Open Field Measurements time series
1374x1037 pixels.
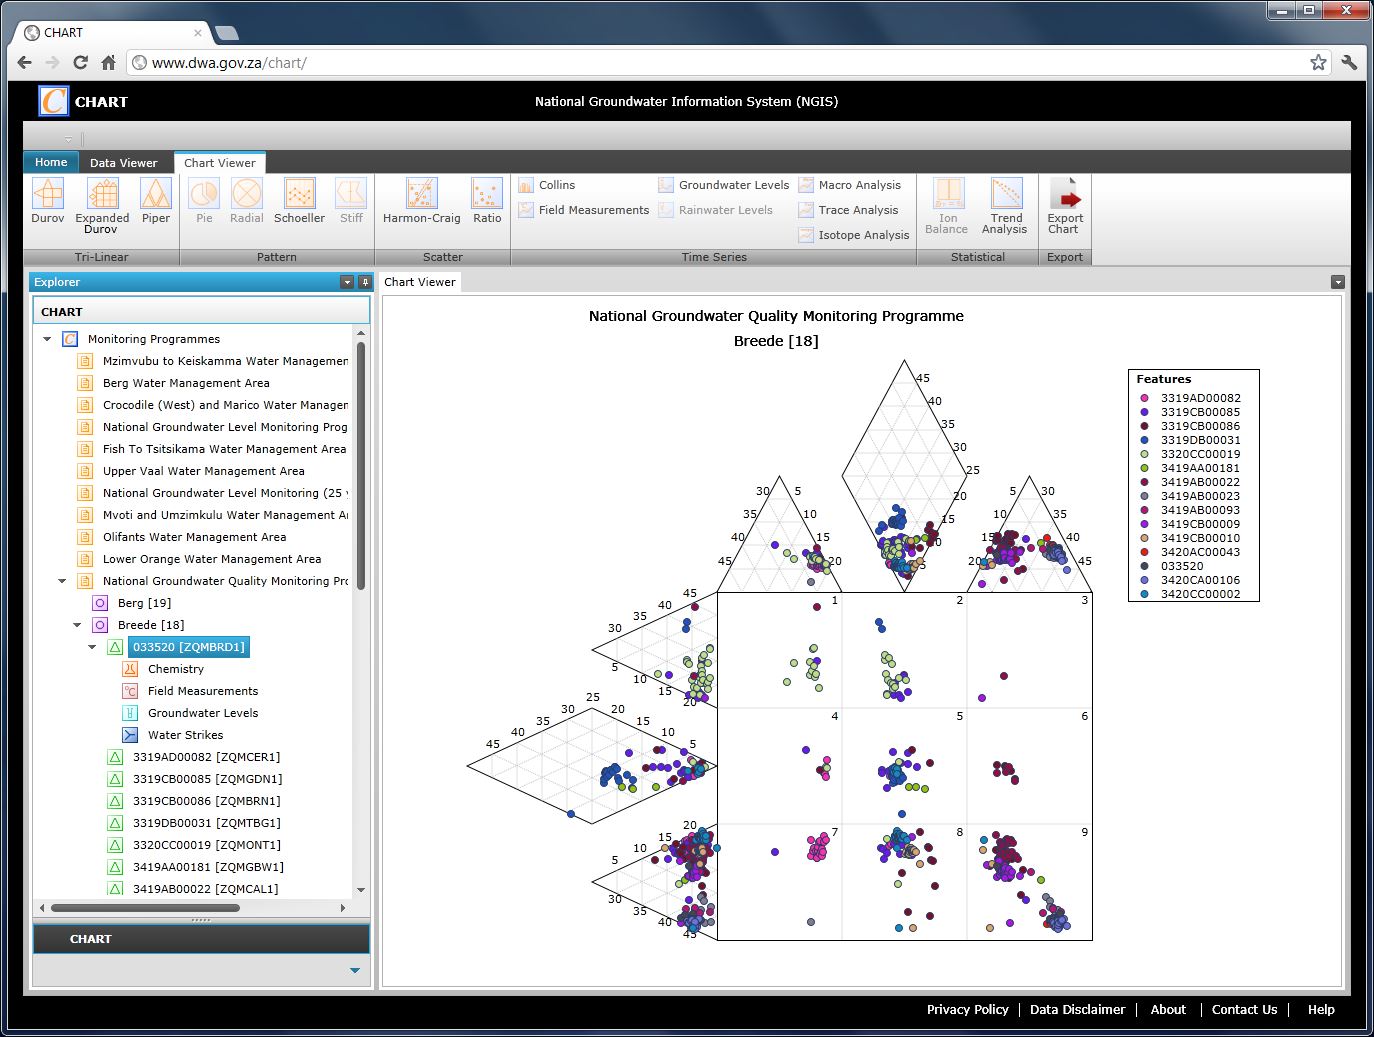click(584, 210)
